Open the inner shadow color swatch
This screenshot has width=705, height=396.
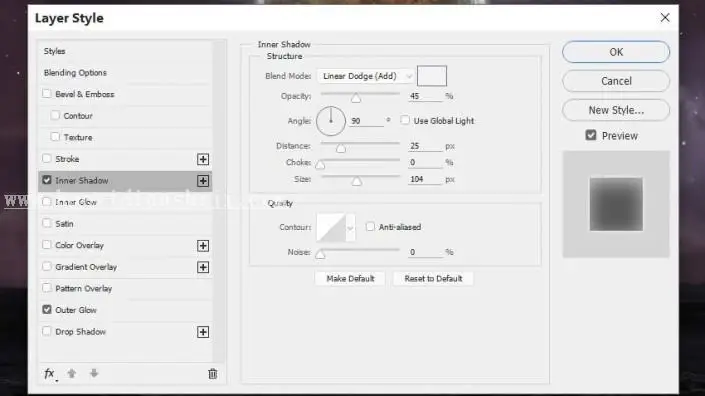tap(432, 76)
